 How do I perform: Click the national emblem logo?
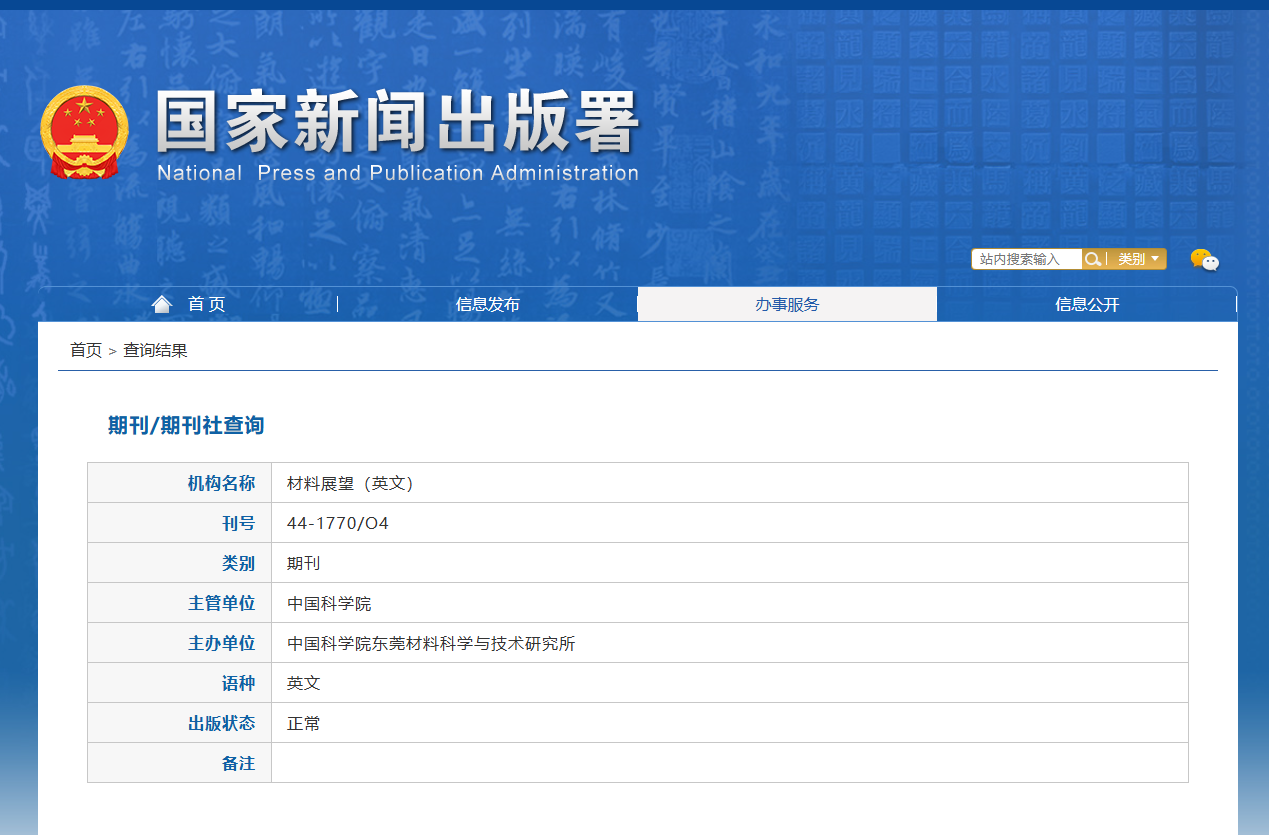pos(85,132)
